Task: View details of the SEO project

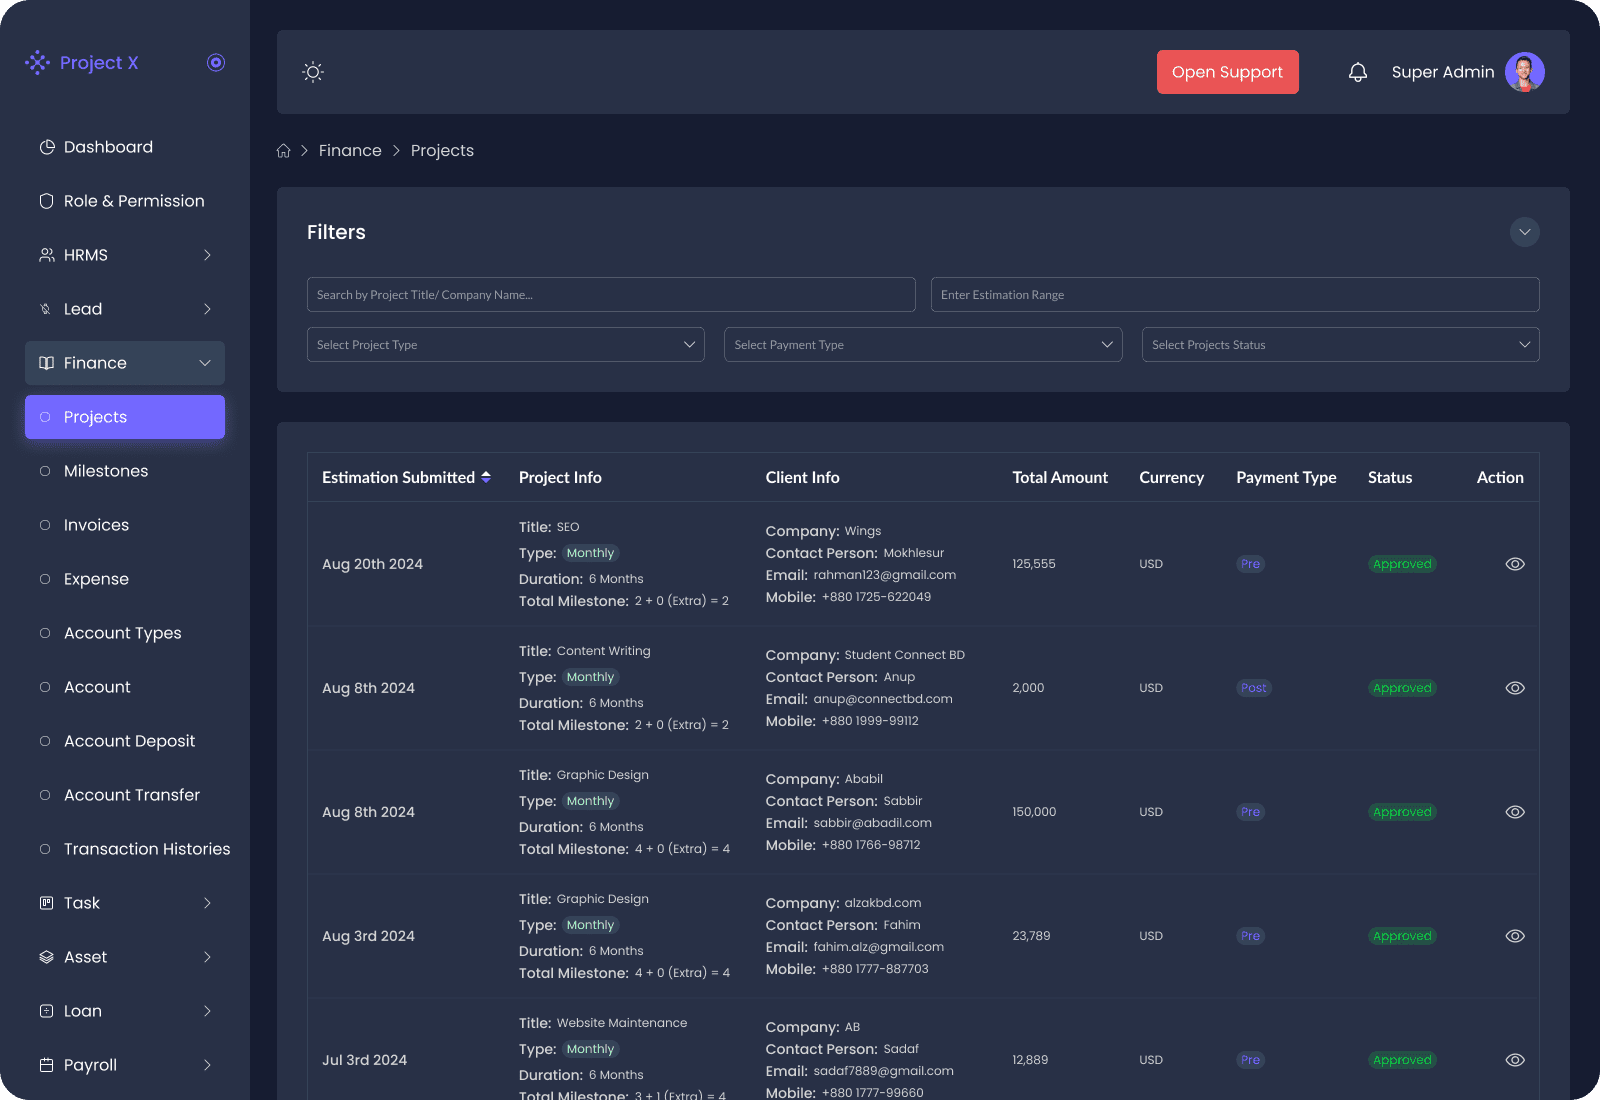Action: coord(1515,564)
